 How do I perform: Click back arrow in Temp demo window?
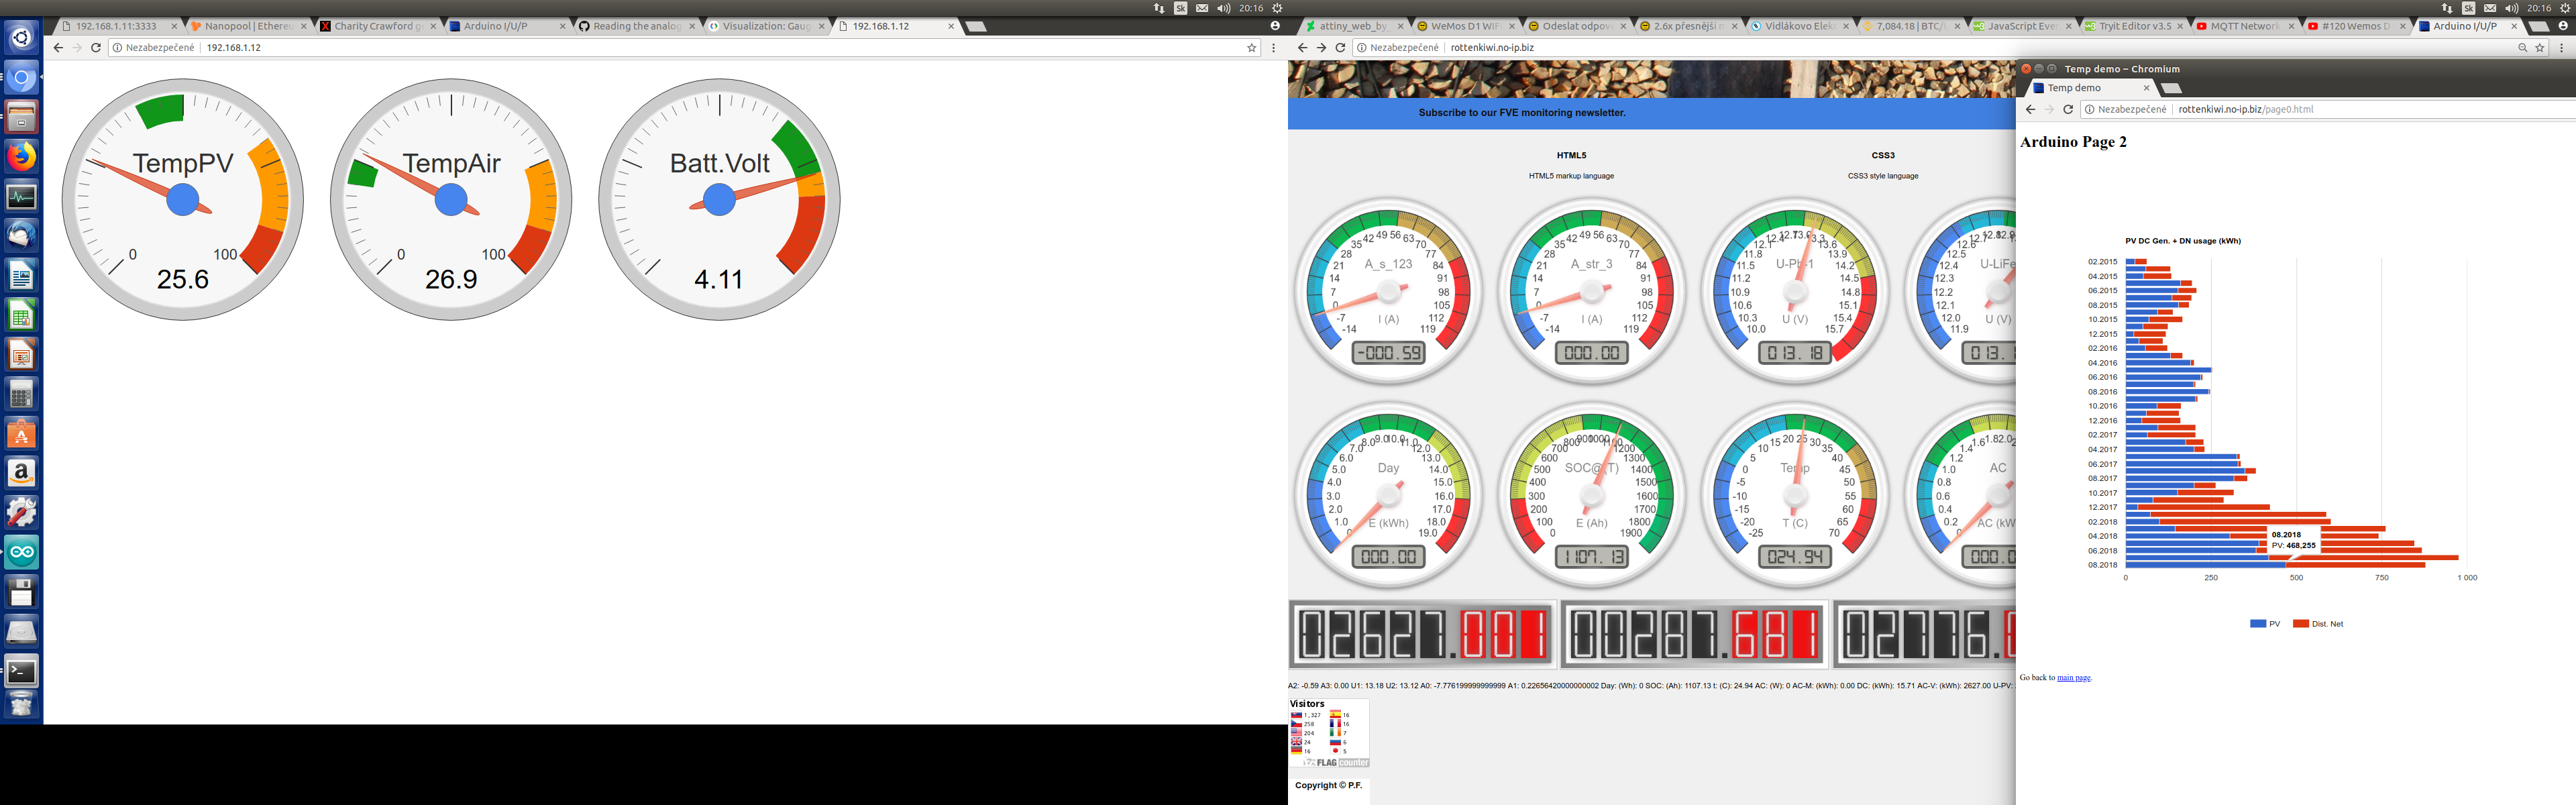click(x=2030, y=109)
